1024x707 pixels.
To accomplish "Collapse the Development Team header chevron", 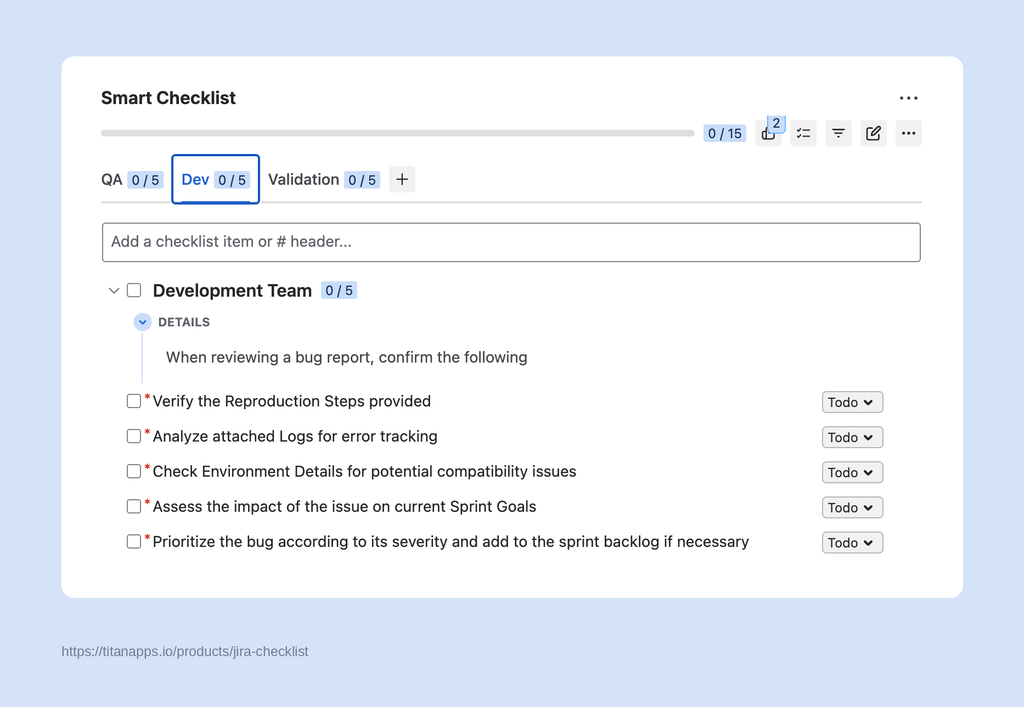I will tap(114, 291).
